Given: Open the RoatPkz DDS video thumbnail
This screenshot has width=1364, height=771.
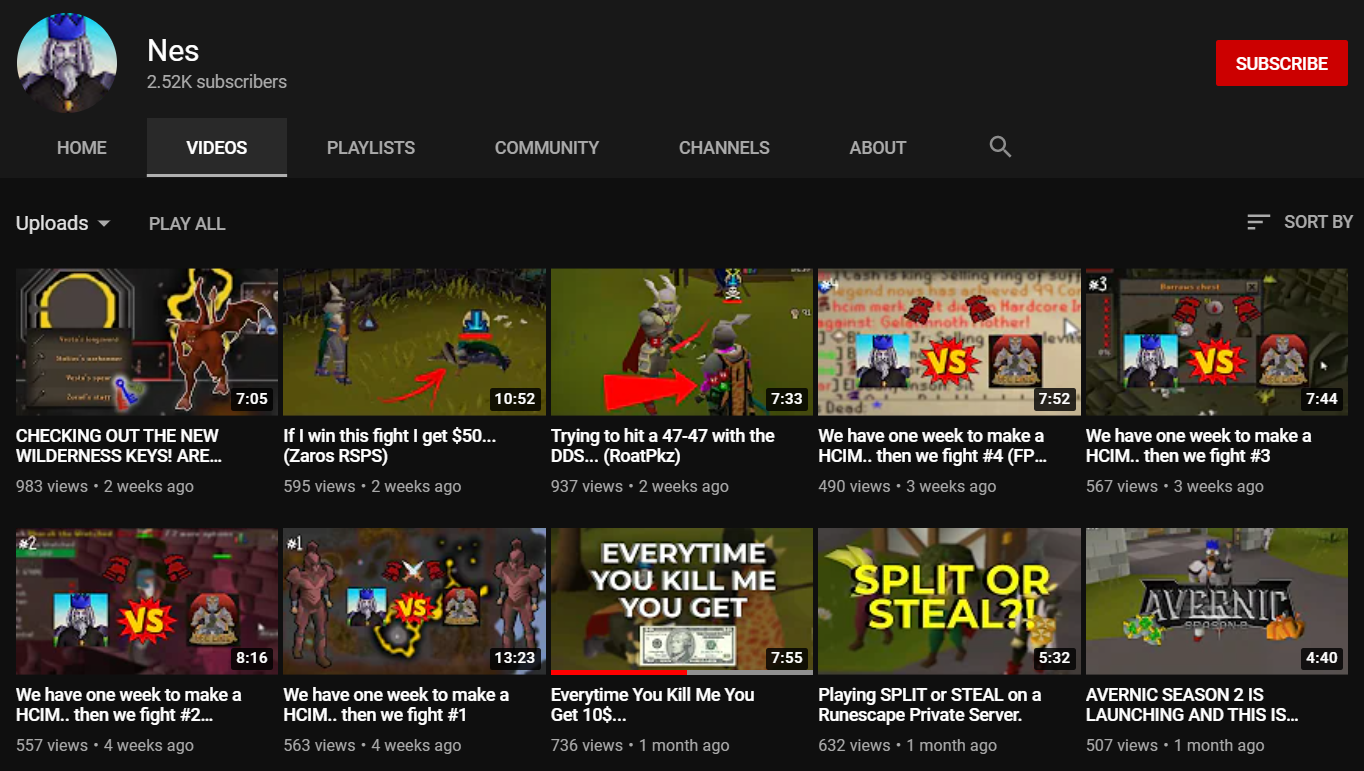Looking at the screenshot, I should tap(682, 342).
